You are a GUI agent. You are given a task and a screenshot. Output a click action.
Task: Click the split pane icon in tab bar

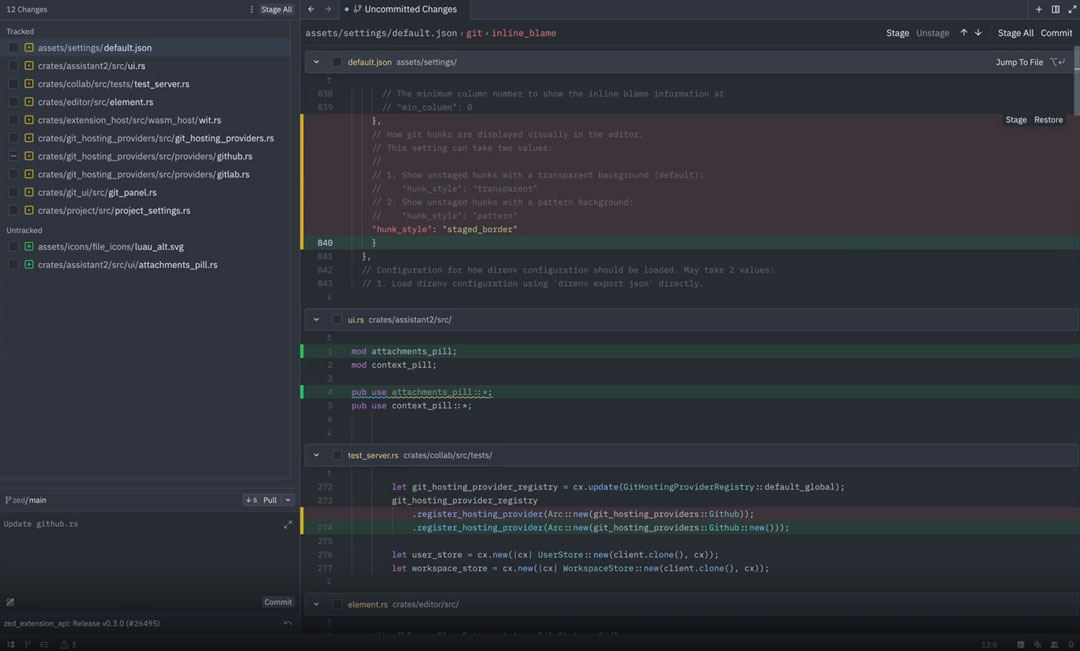click(1055, 9)
